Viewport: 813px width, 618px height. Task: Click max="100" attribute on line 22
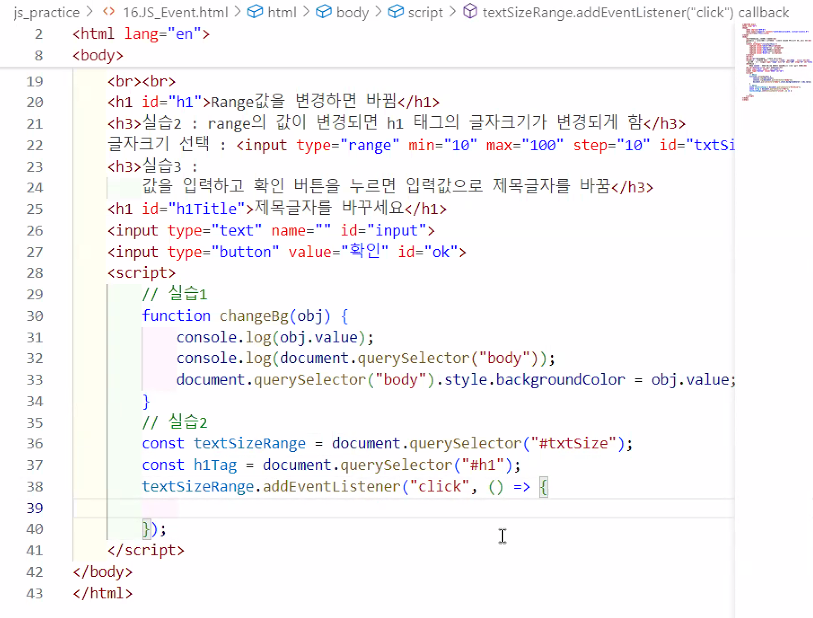(x=524, y=145)
